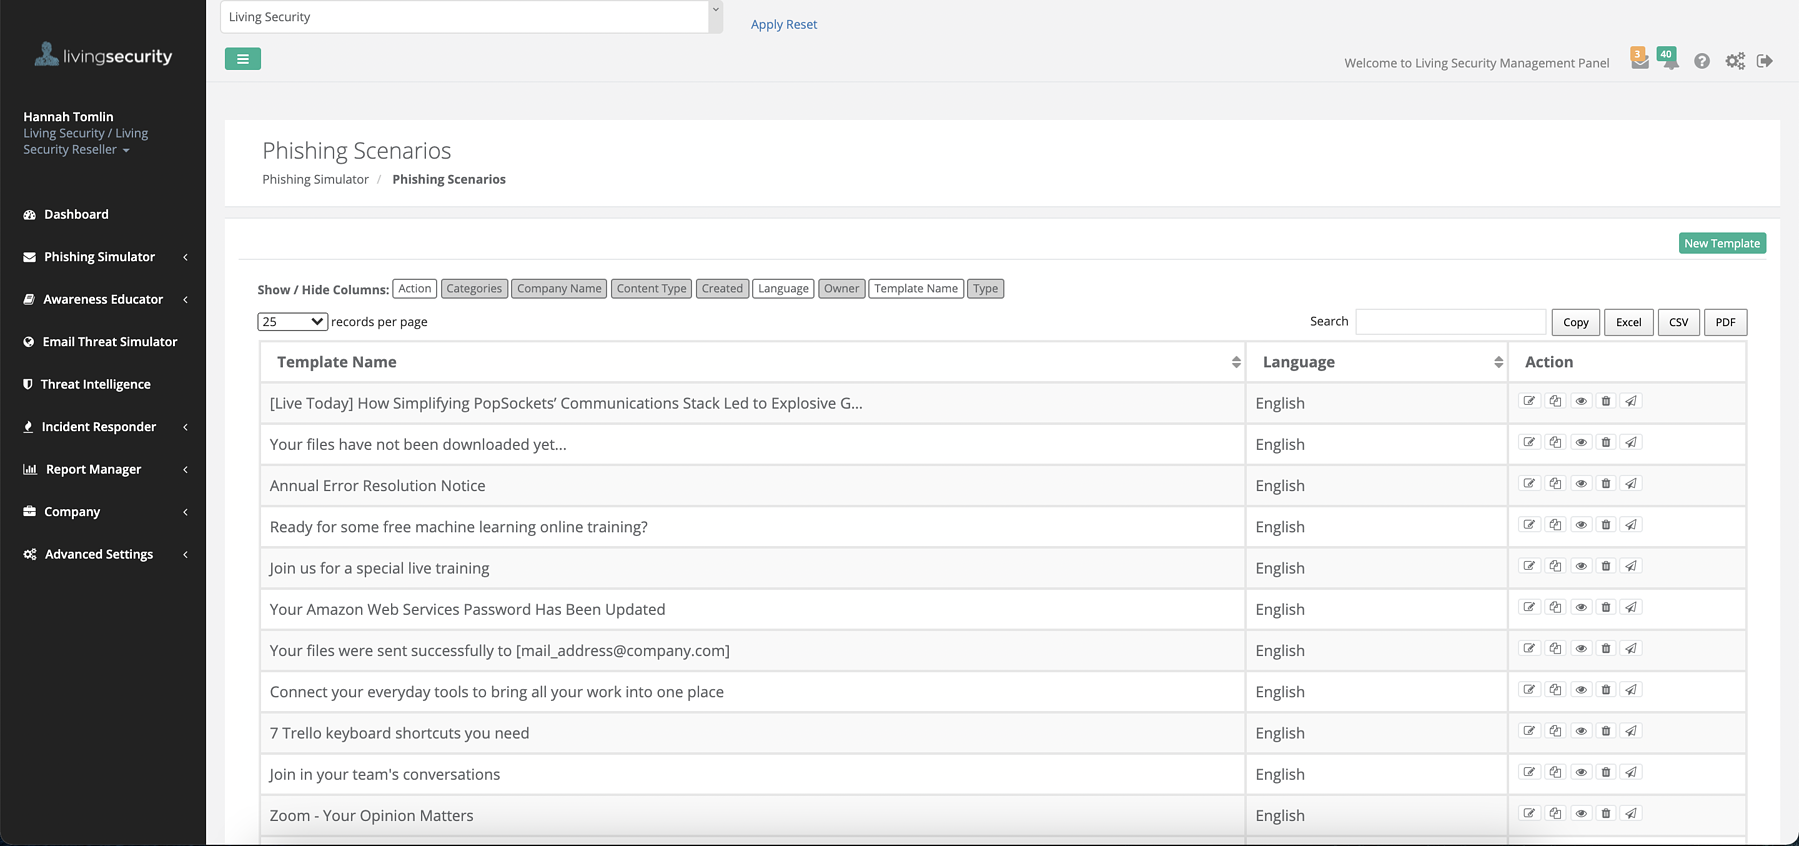Click the New Template button
This screenshot has width=1799, height=846.
click(1722, 243)
